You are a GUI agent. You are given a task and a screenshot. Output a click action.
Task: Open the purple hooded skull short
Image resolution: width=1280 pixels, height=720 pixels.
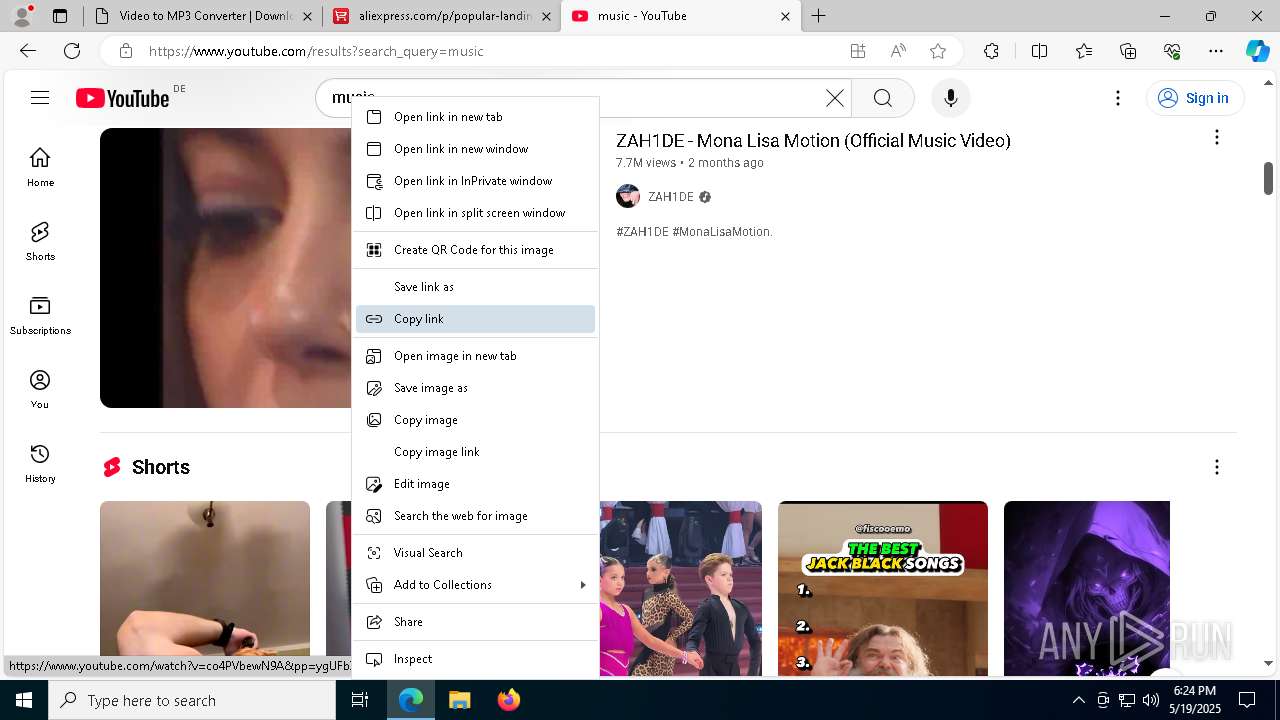click(x=1087, y=588)
